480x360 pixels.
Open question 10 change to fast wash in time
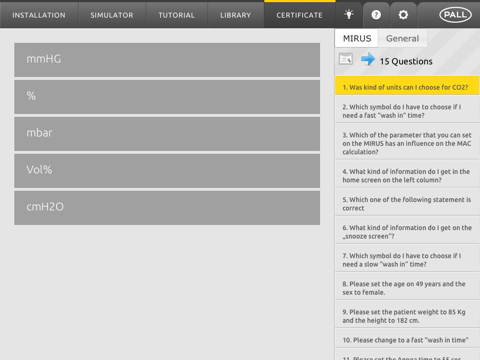pos(407,338)
